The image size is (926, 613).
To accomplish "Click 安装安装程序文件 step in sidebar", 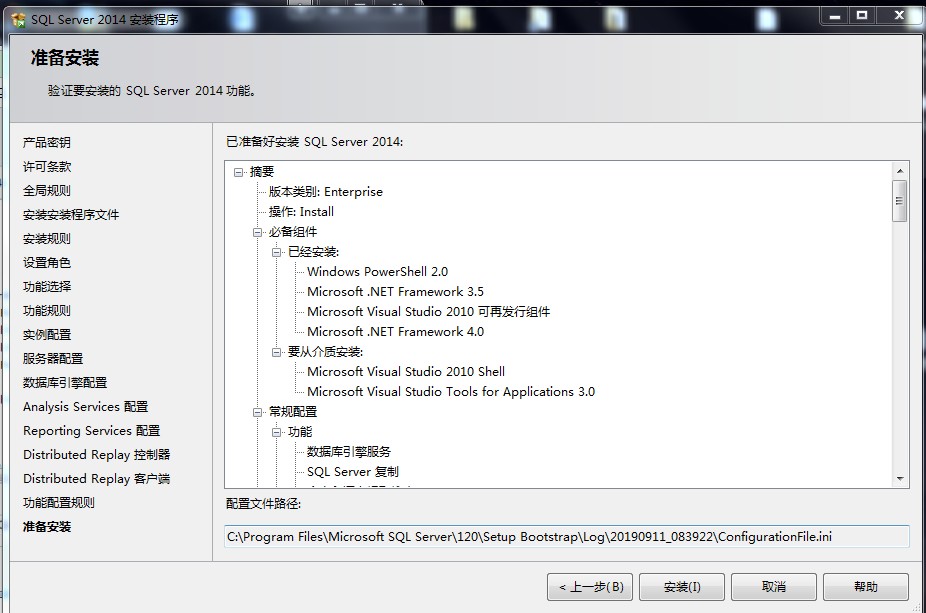I will [x=71, y=215].
